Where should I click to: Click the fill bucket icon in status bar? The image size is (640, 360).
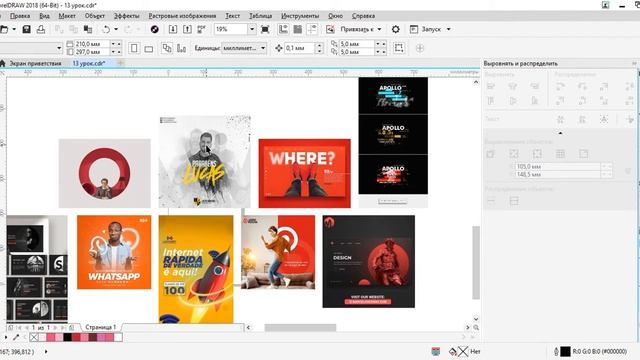pos(453,351)
